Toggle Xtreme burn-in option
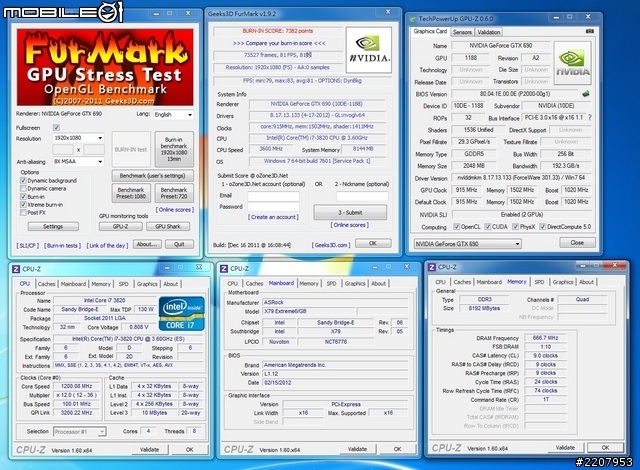The height and width of the screenshot is (470, 640). pos(23,205)
